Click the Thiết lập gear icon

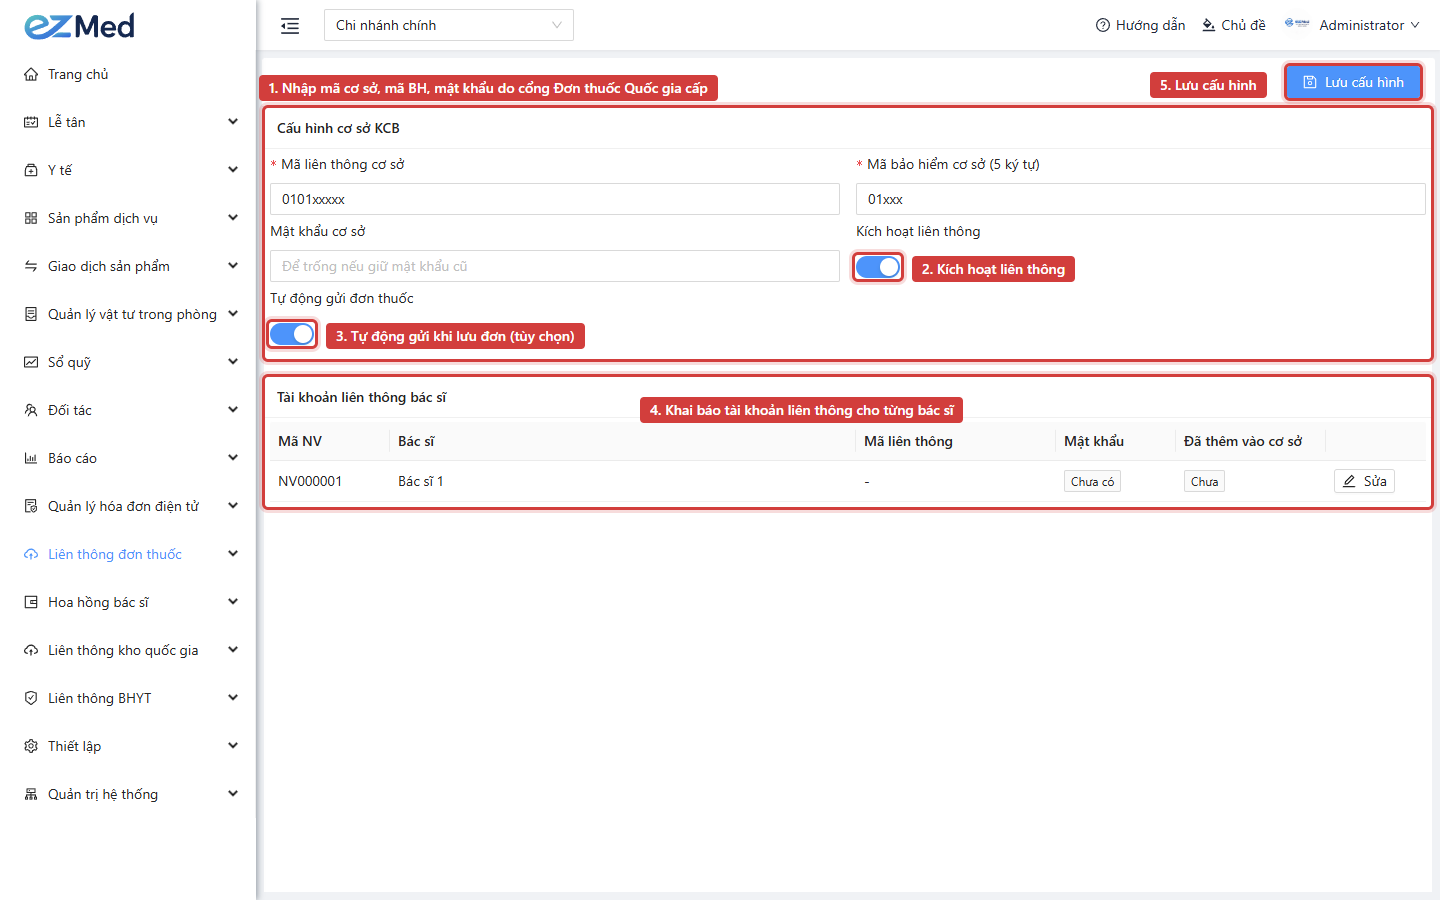tap(31, 746)
